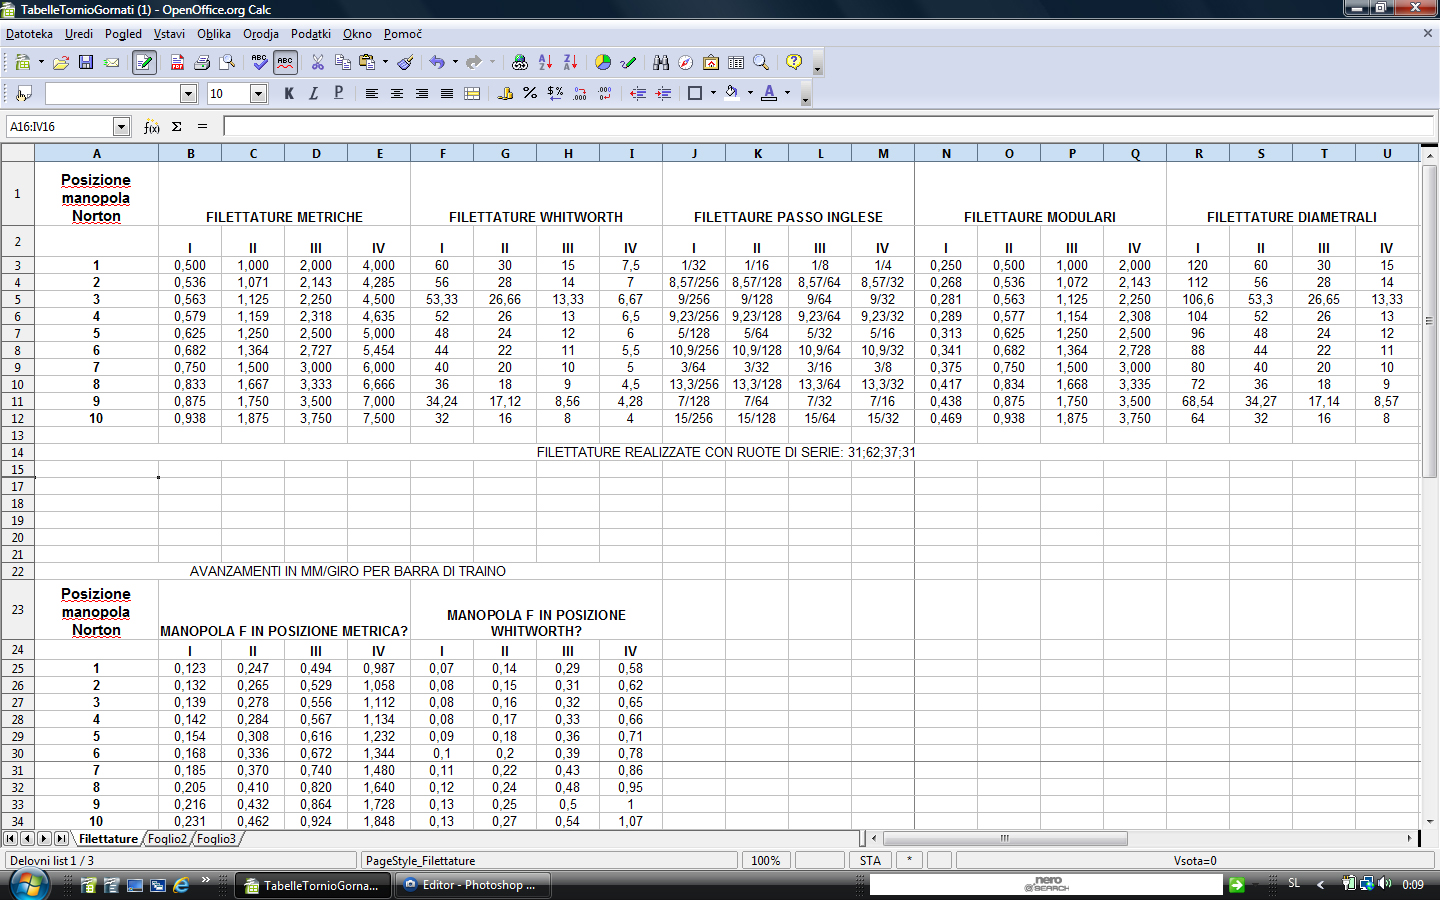Open the Background Color picker arrow
This screenshot has height=900, width=1440.
click(x=750, y=93)
